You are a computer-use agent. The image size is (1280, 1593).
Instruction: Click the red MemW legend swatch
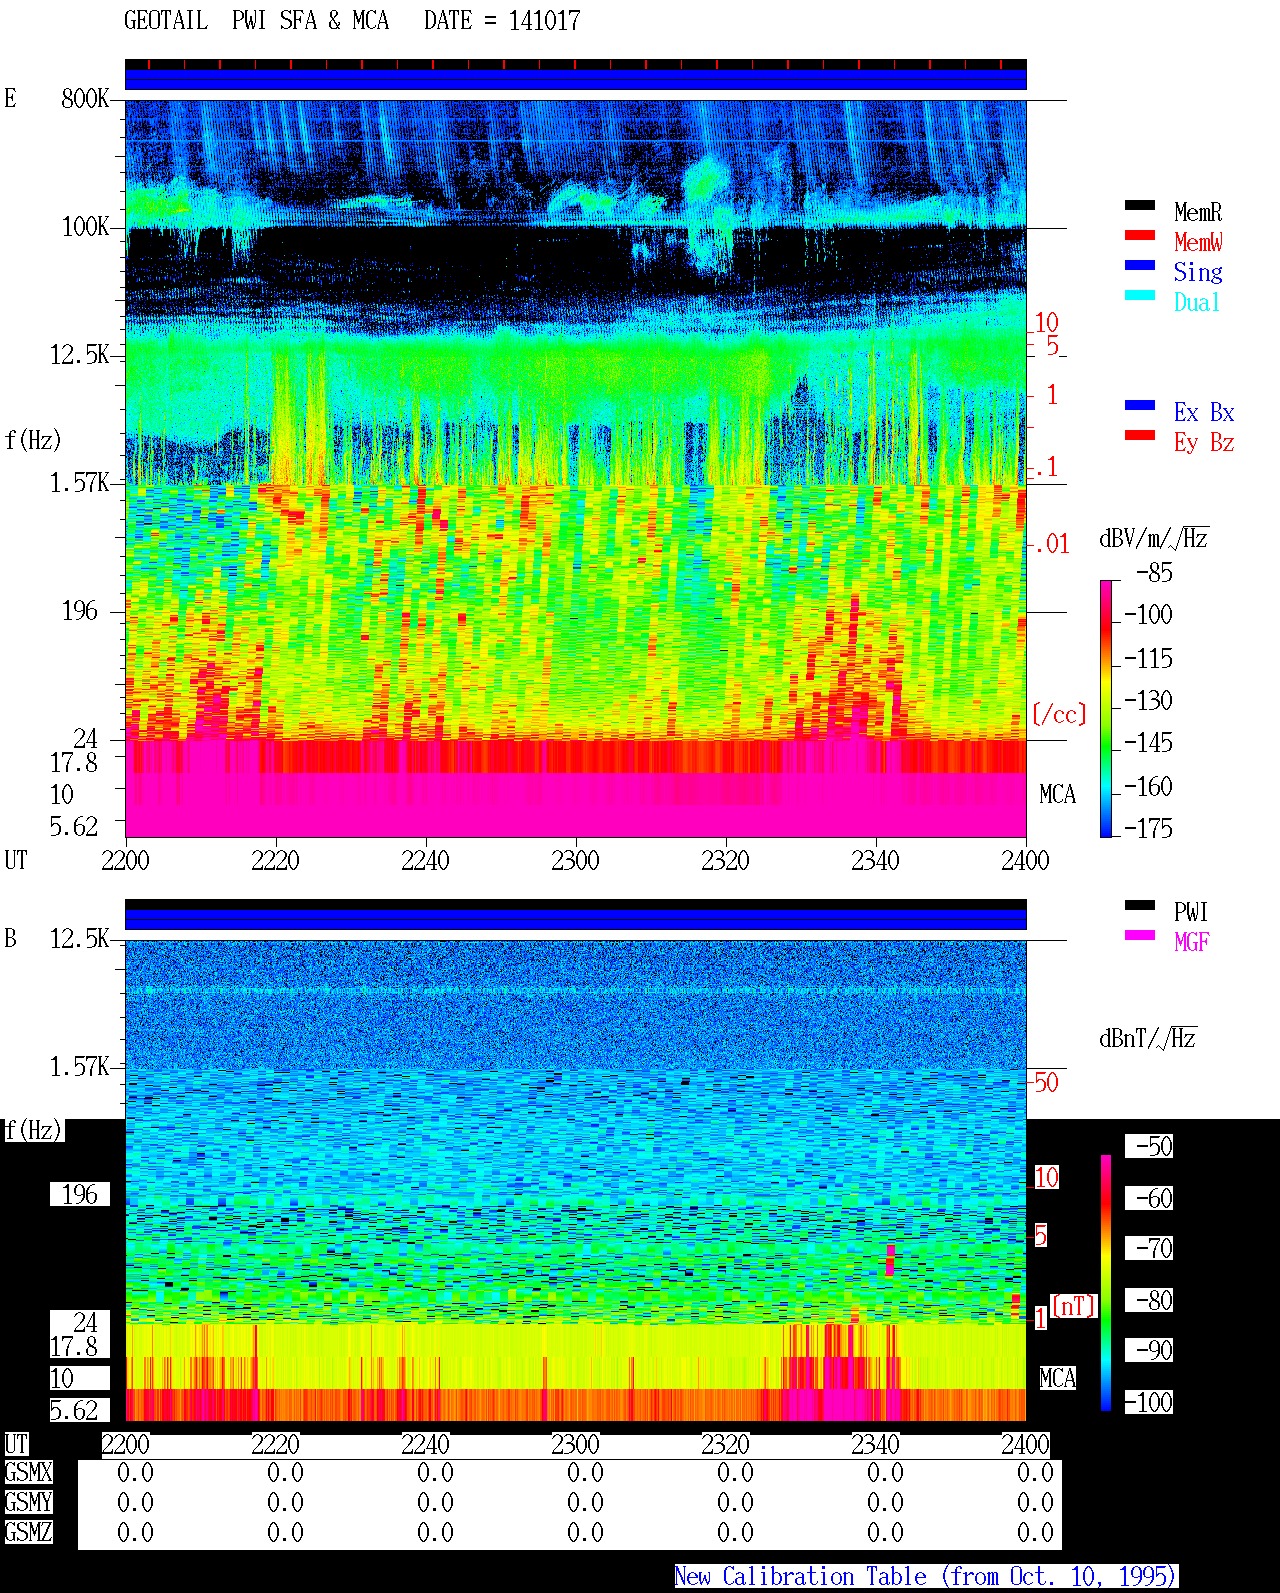[x=1140, y=235]
